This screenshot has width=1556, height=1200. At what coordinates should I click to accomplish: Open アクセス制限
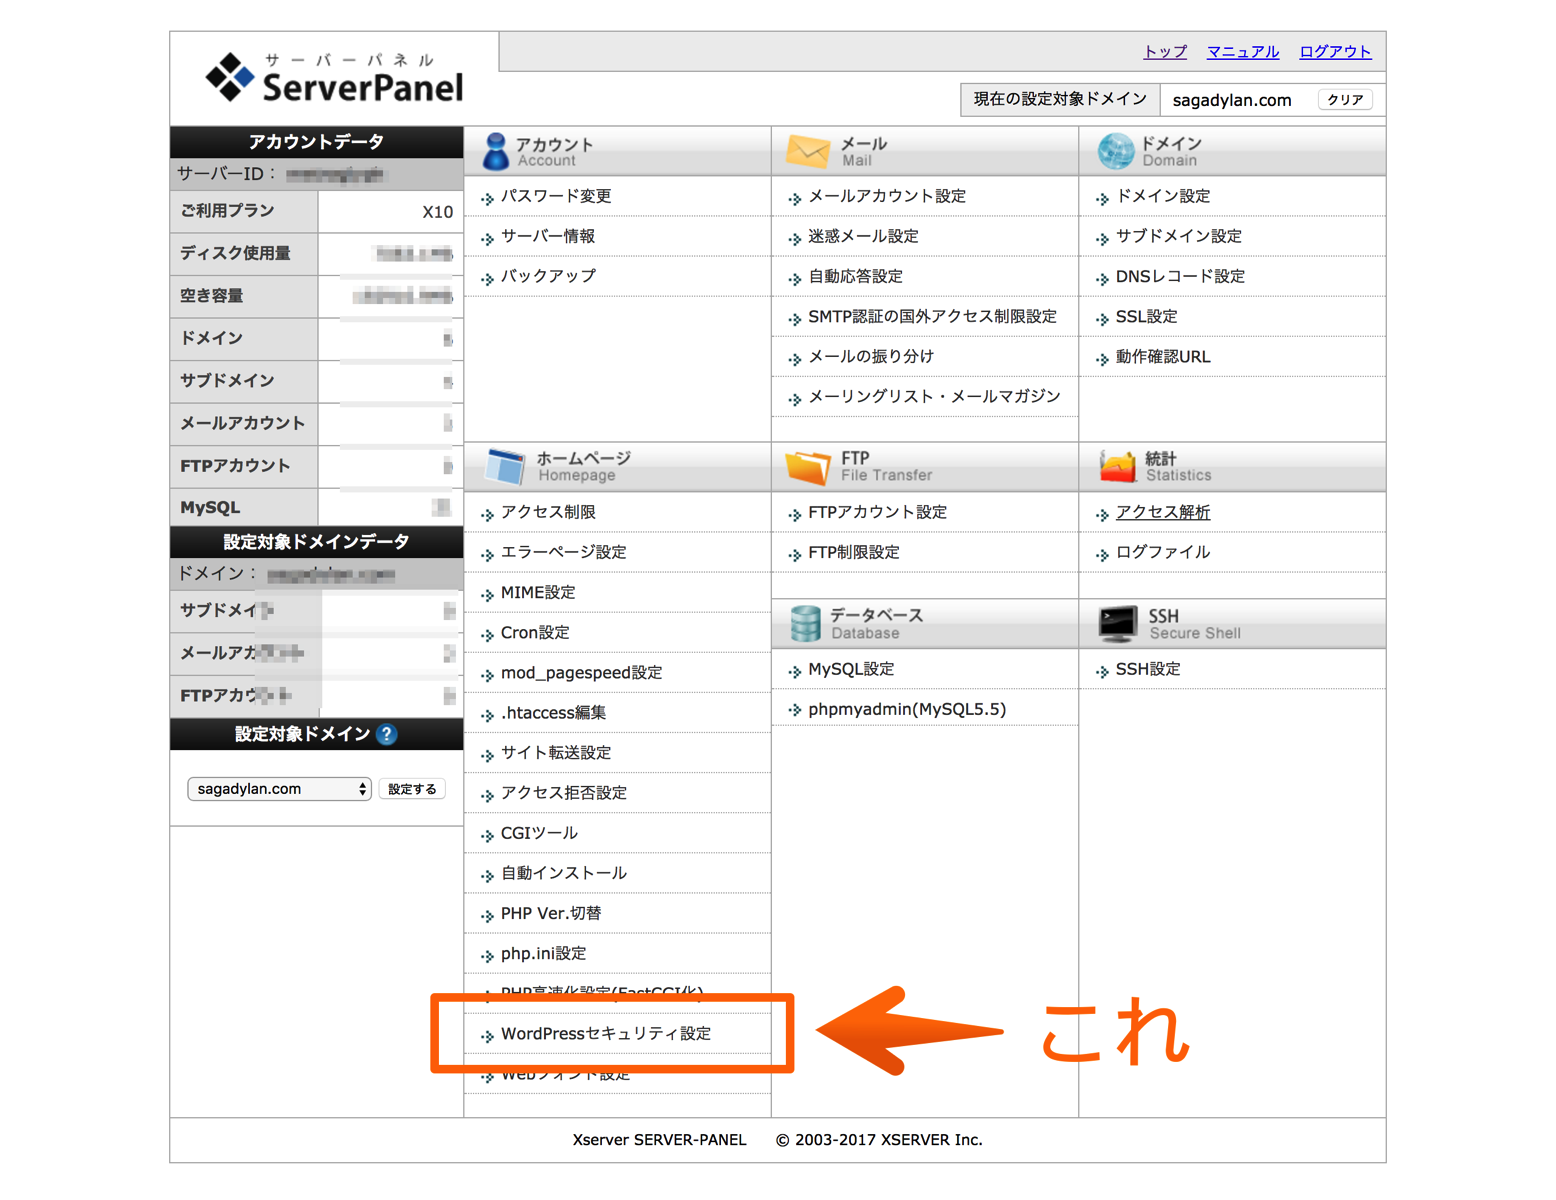[548, 512]
